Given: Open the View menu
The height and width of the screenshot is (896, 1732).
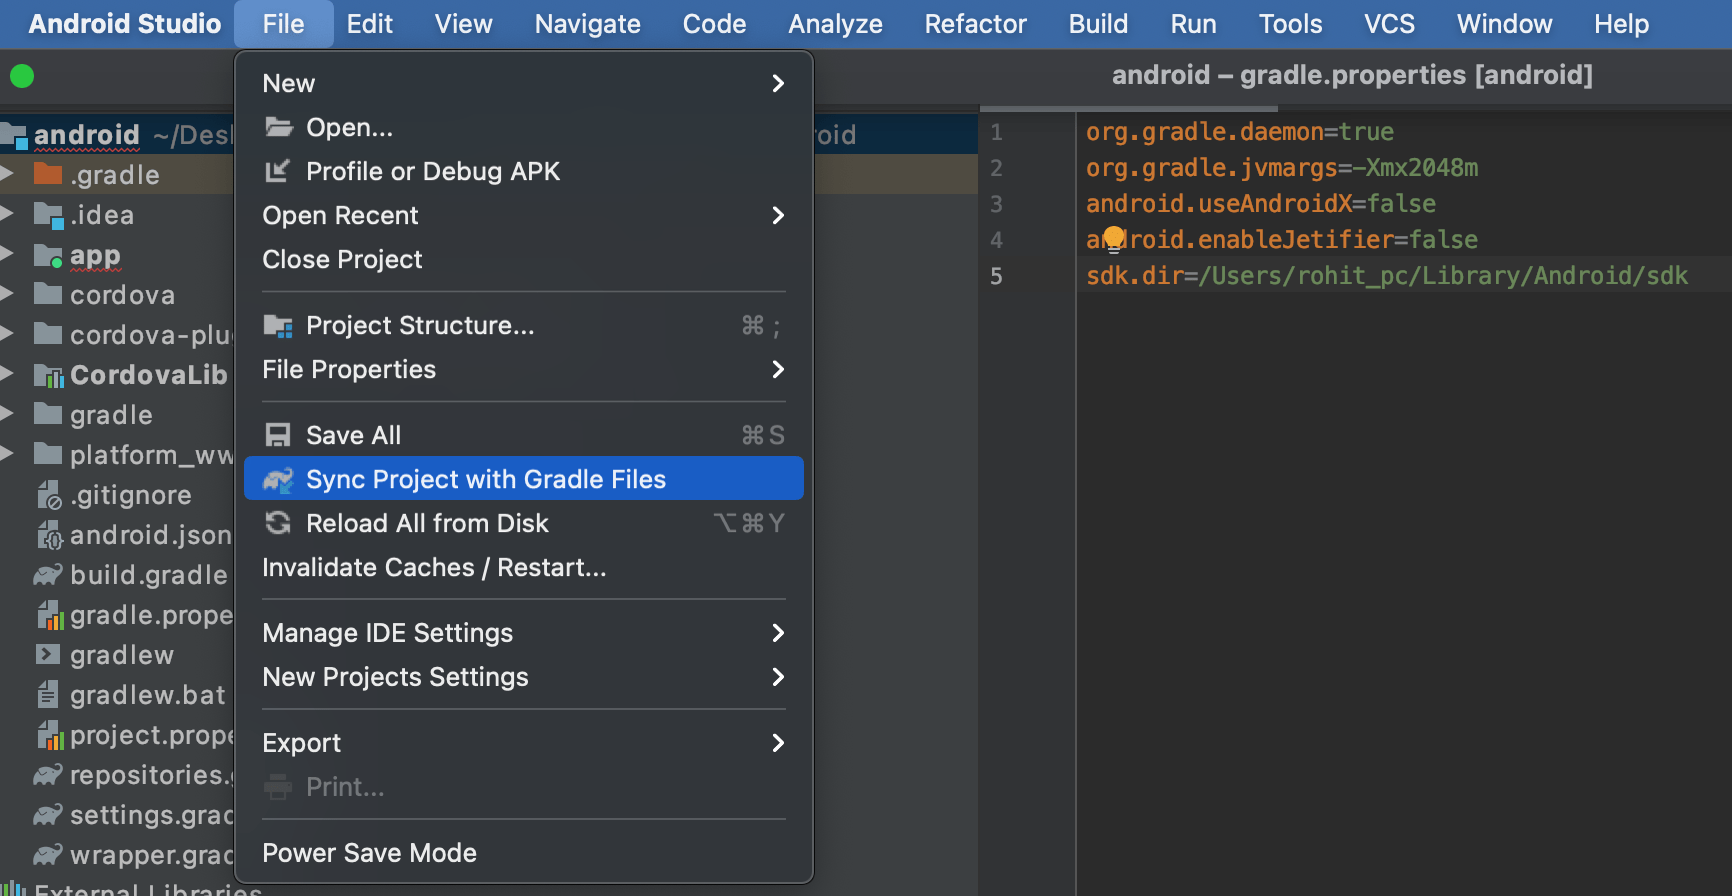Looking at the screenshot, I should (x=463, y=24).
